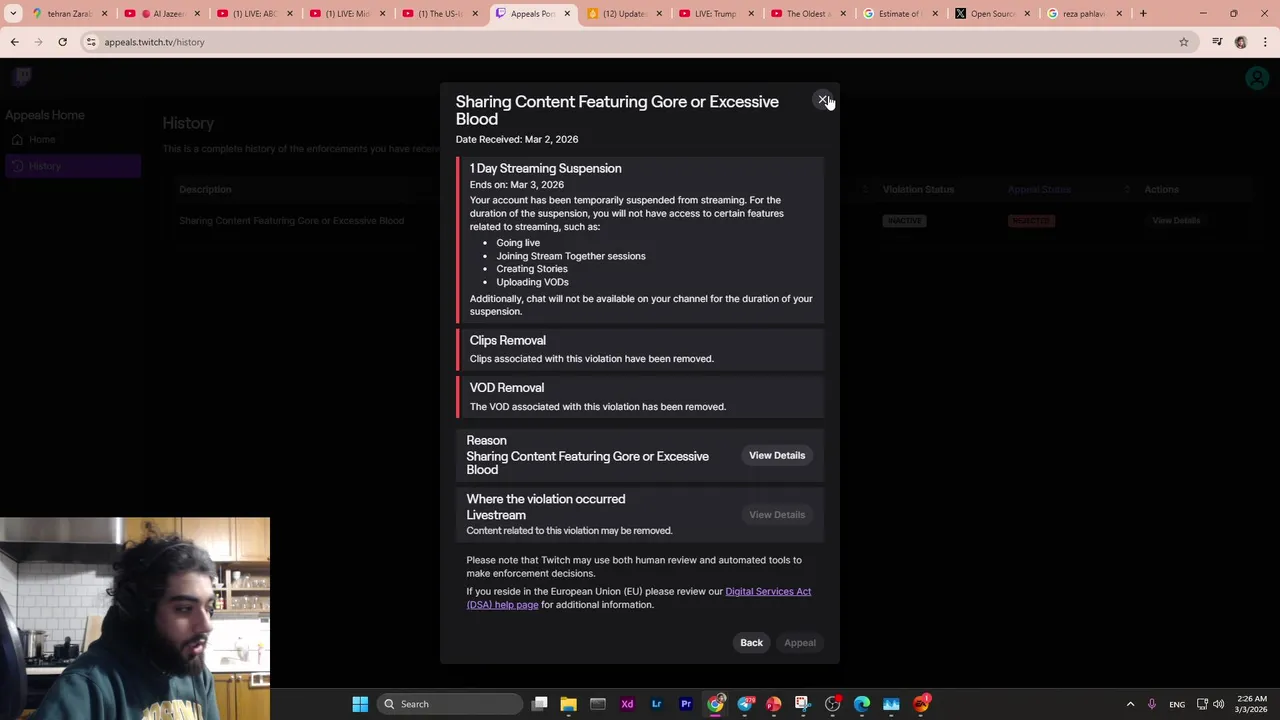This screenshot has width=1280, height=720.
Task: Open a new browser tab
Action: coord(1143,13)
